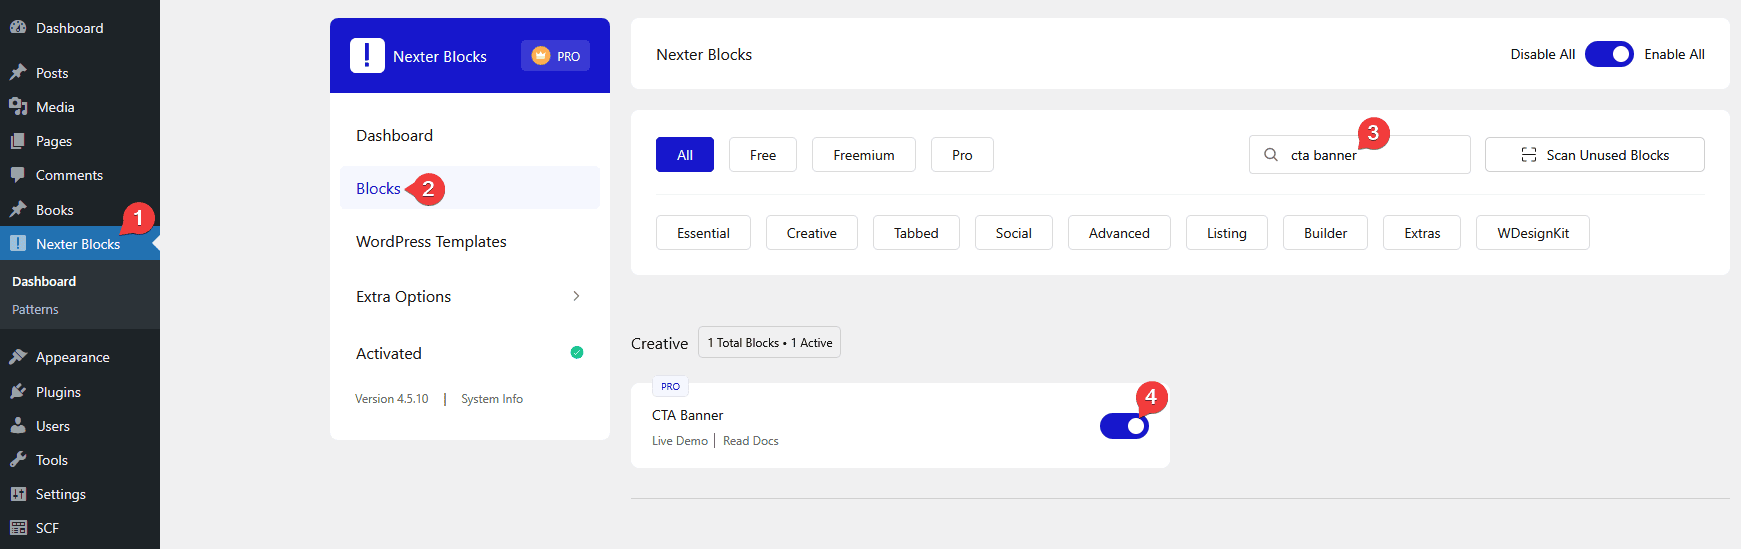This screenshot has width=1741, height=549.
Task: Filter by the Creative category
Action: pyautogui.click(x=811, y=233)
